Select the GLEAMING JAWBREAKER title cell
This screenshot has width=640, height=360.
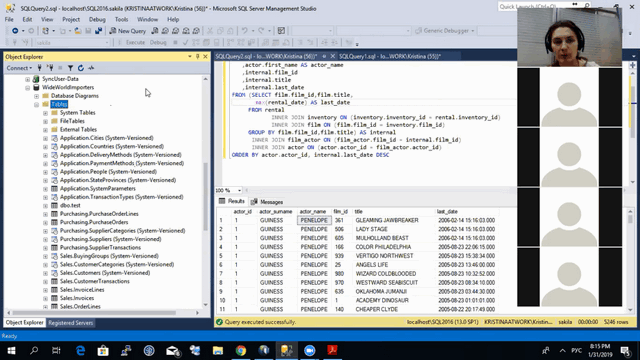pos(387,220)
